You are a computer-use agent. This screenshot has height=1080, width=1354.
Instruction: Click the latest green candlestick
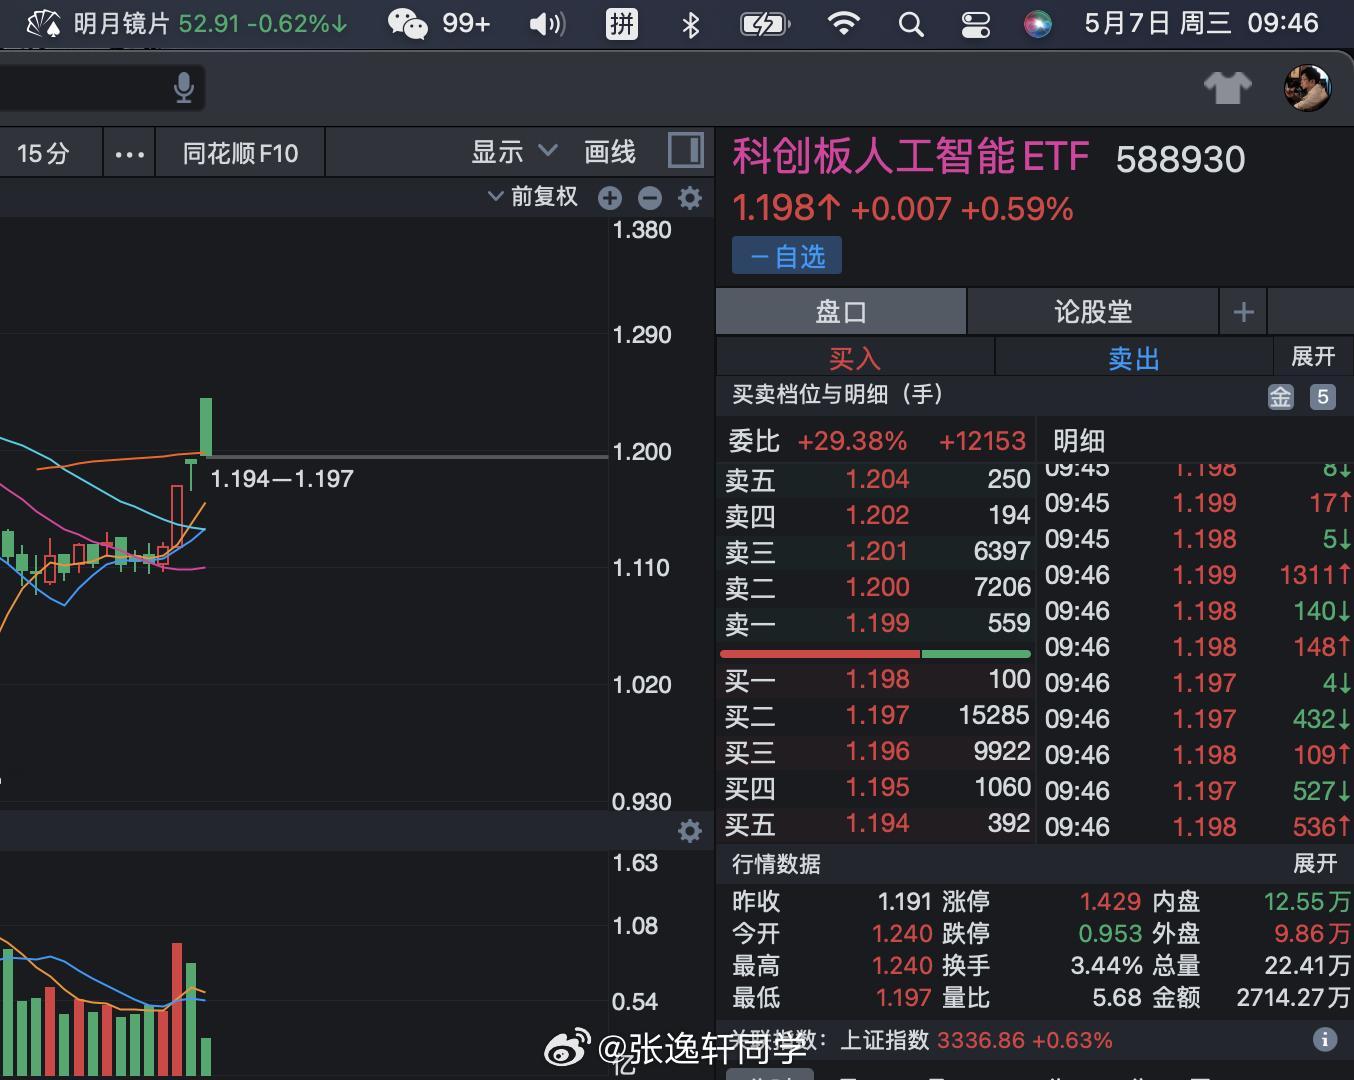(206, 427)
